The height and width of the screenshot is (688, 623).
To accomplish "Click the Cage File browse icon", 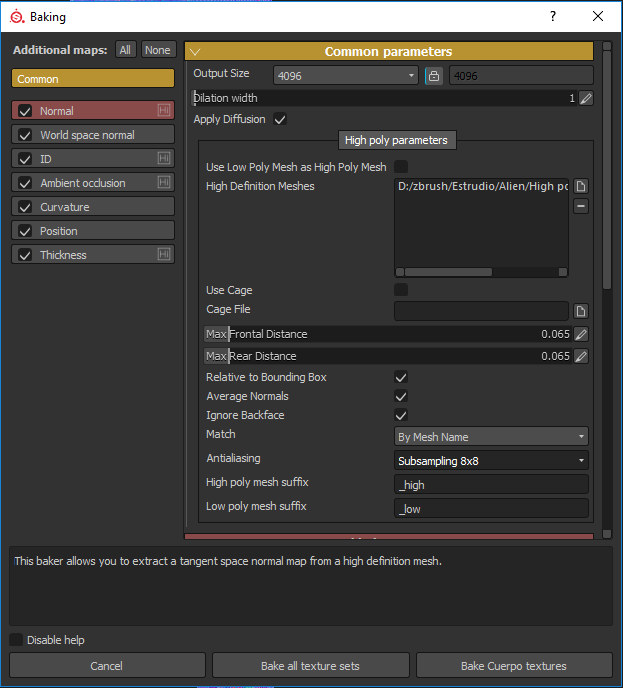I will 580,311.
